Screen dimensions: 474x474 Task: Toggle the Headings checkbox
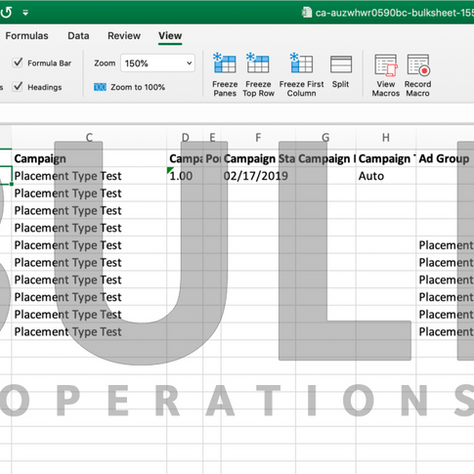tap(17, 87)
